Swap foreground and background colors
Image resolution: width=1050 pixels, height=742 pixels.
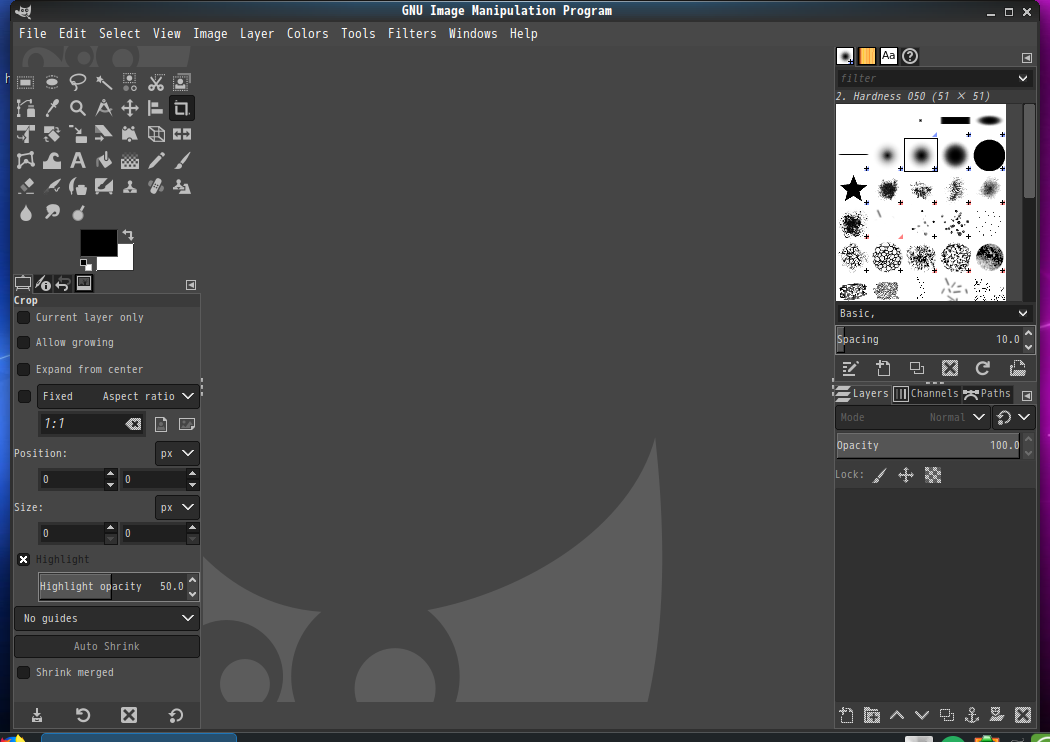(x=127, y=235)
